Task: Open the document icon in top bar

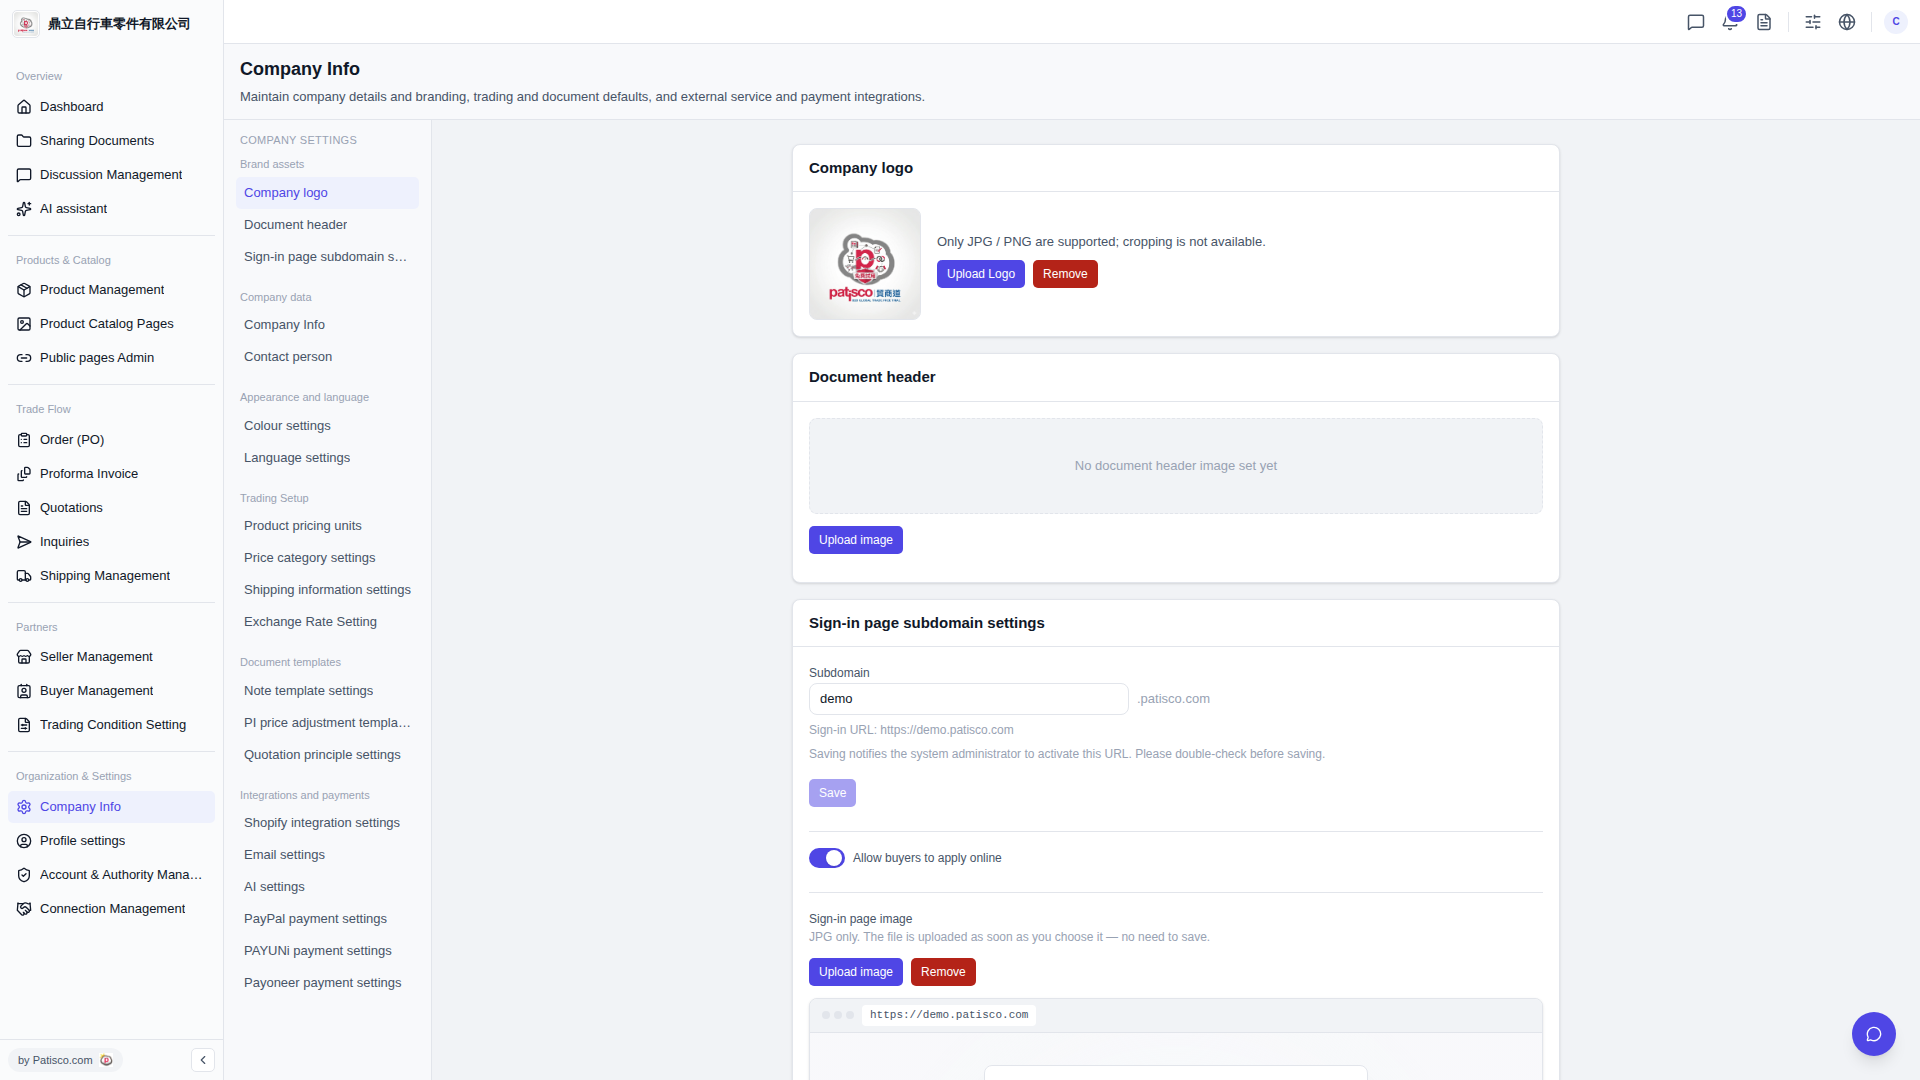Action: click(1764, 22)
